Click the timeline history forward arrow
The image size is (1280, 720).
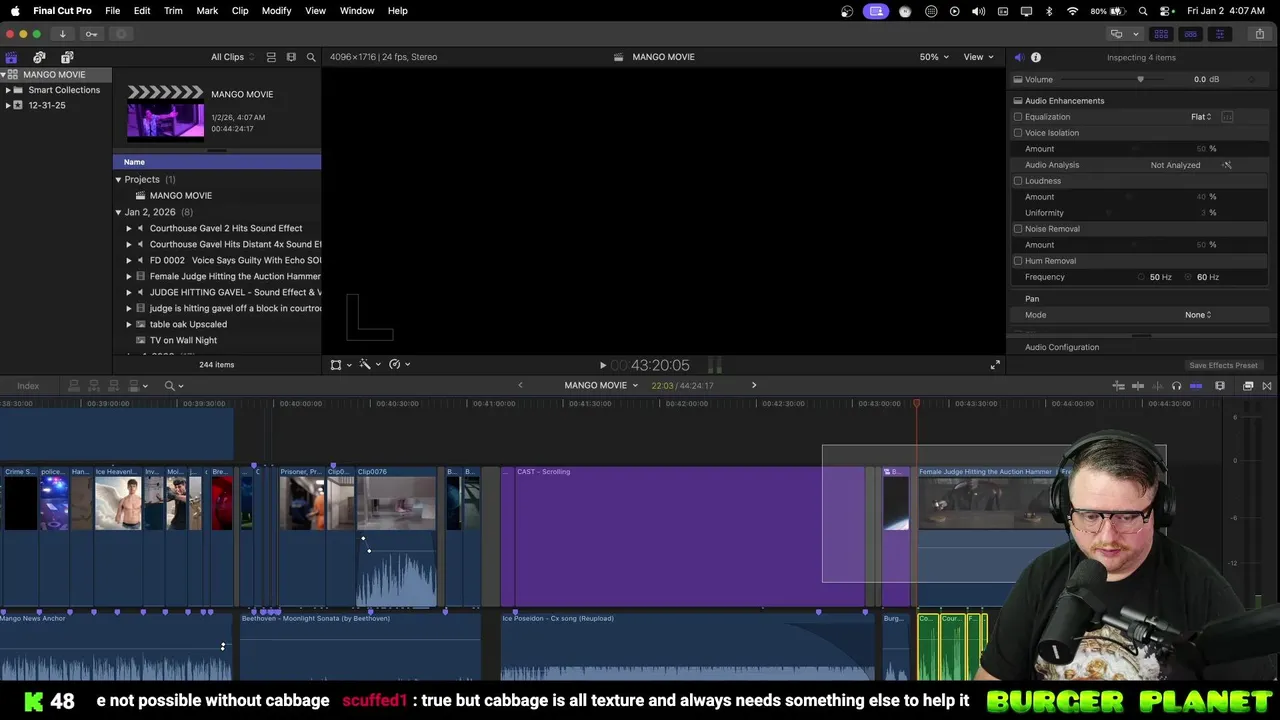754,385
